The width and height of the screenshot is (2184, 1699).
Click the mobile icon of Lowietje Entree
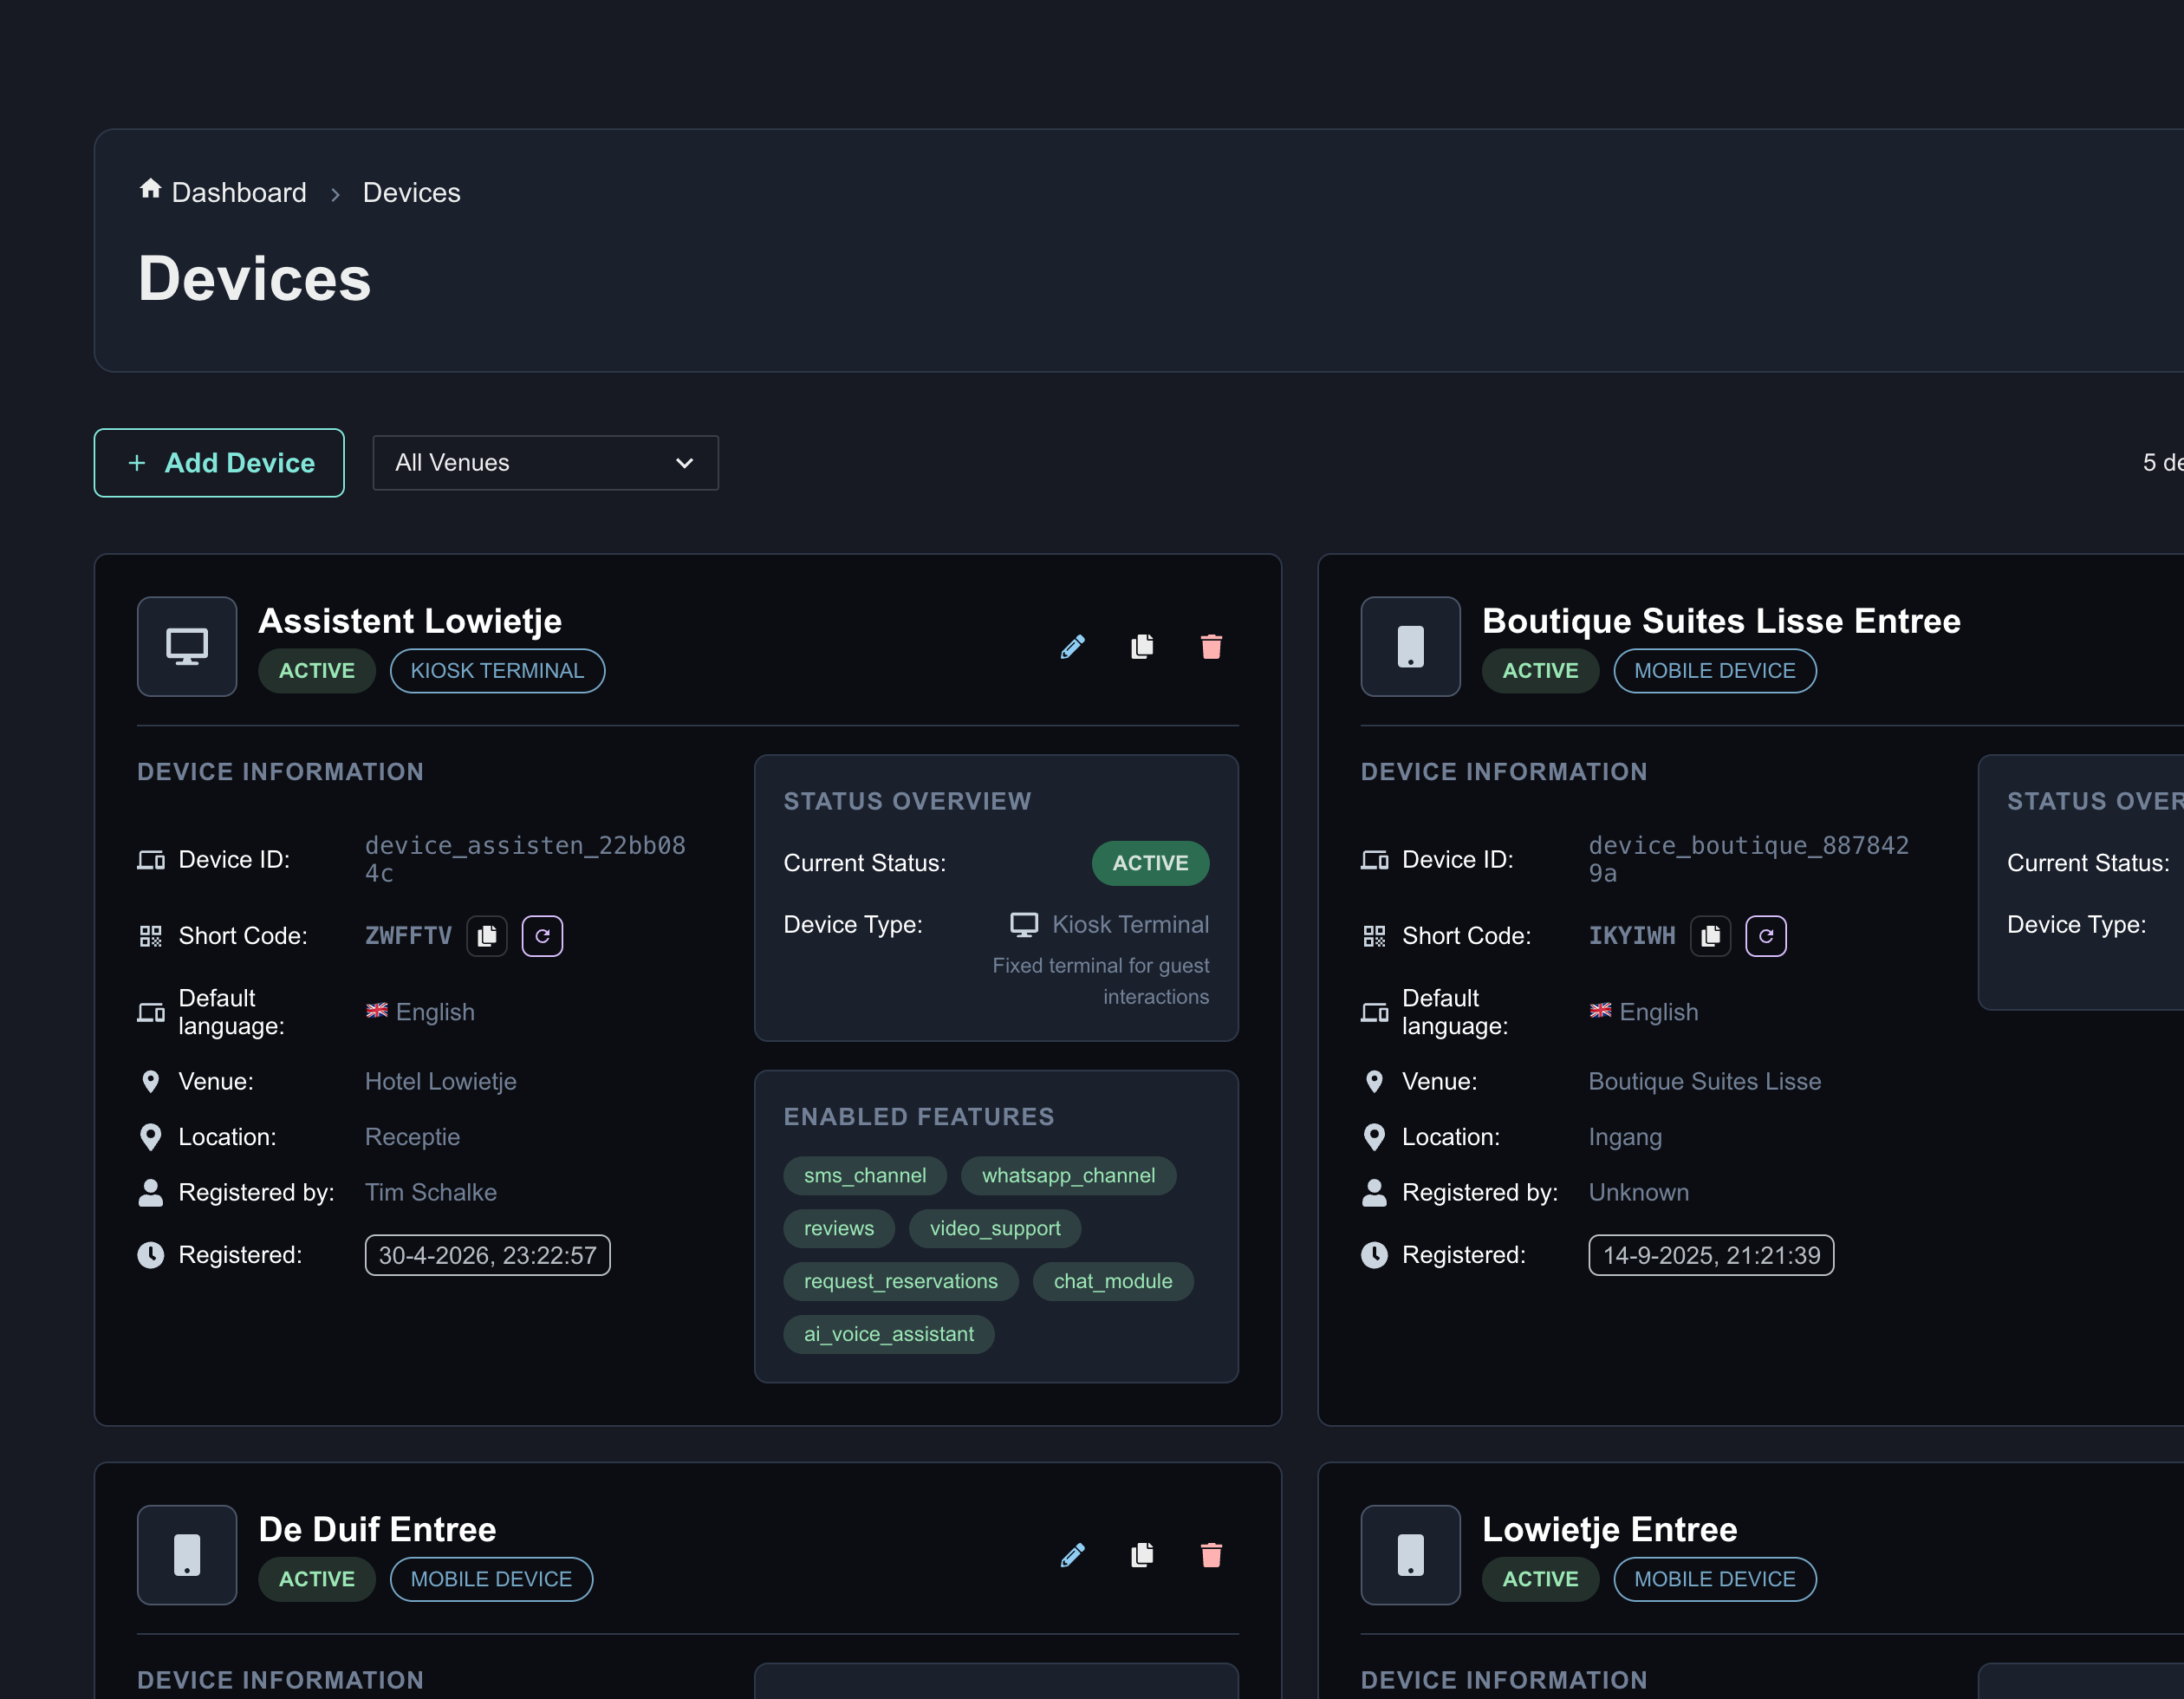pyautogui.click(x=1411, y=1555)
